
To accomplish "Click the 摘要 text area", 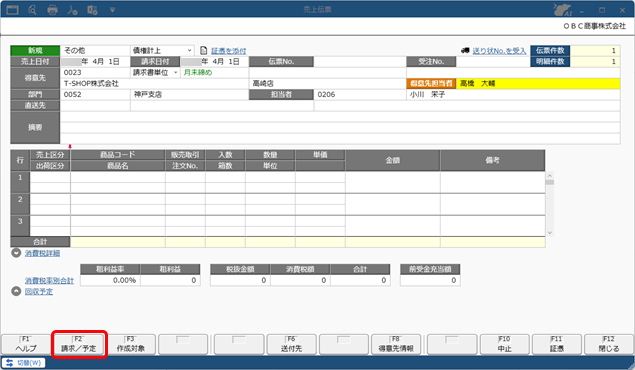I will point(340,128).
